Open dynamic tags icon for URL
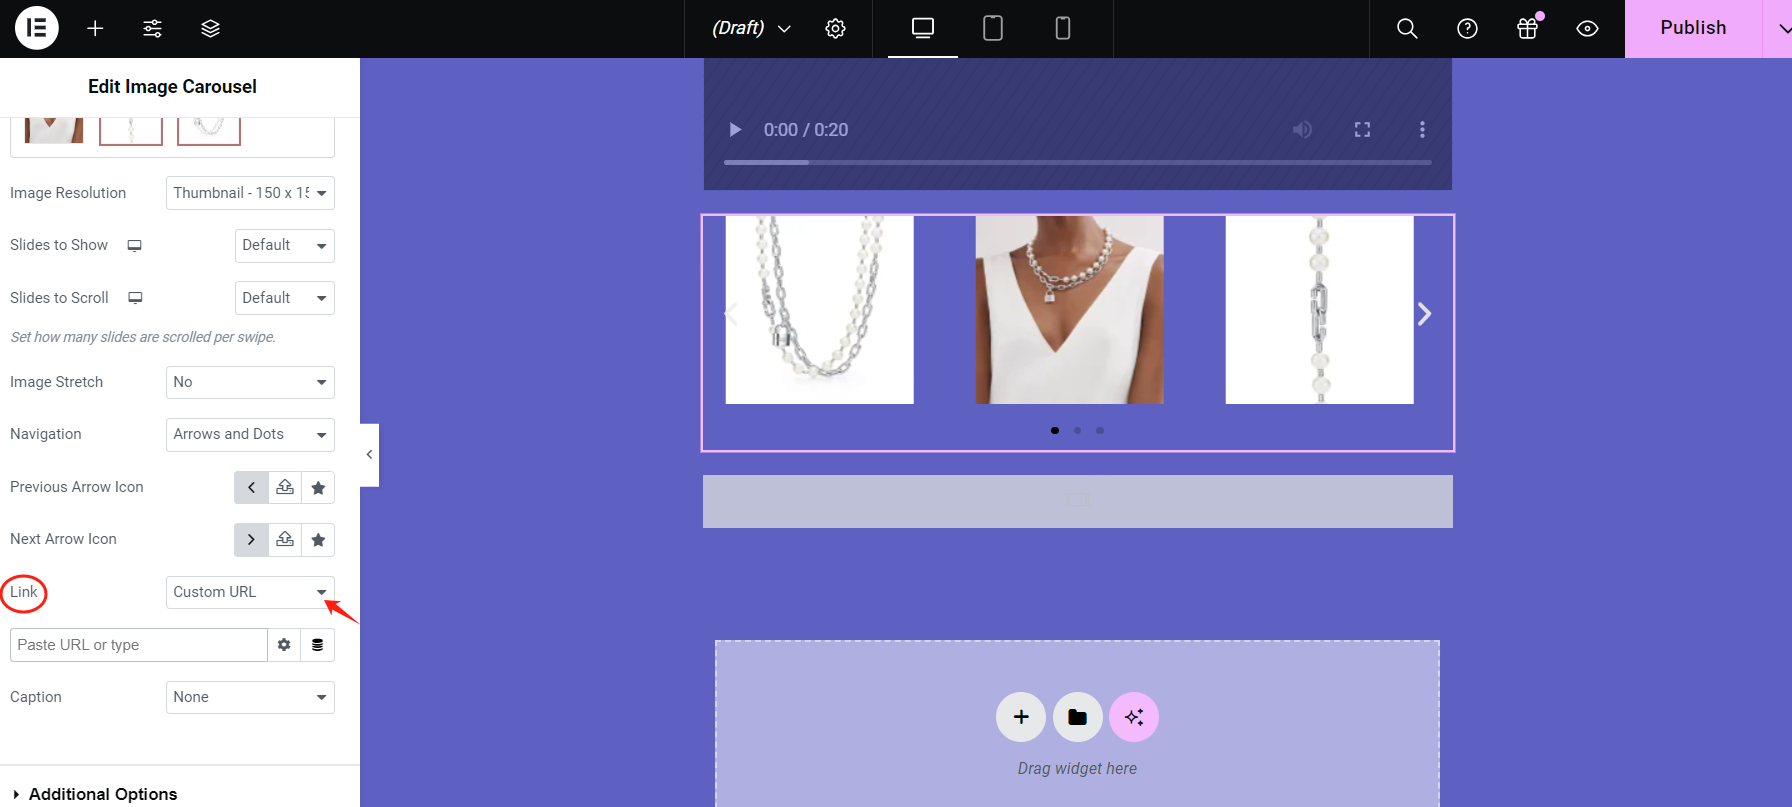The image size is (1792, 807). click(317, 645)
